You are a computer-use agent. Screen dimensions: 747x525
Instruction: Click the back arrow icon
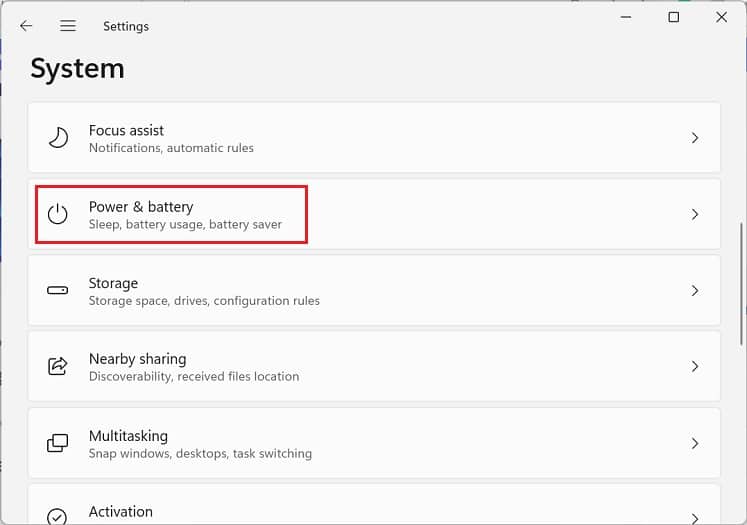pyautogui.click(x=26, y=26)
